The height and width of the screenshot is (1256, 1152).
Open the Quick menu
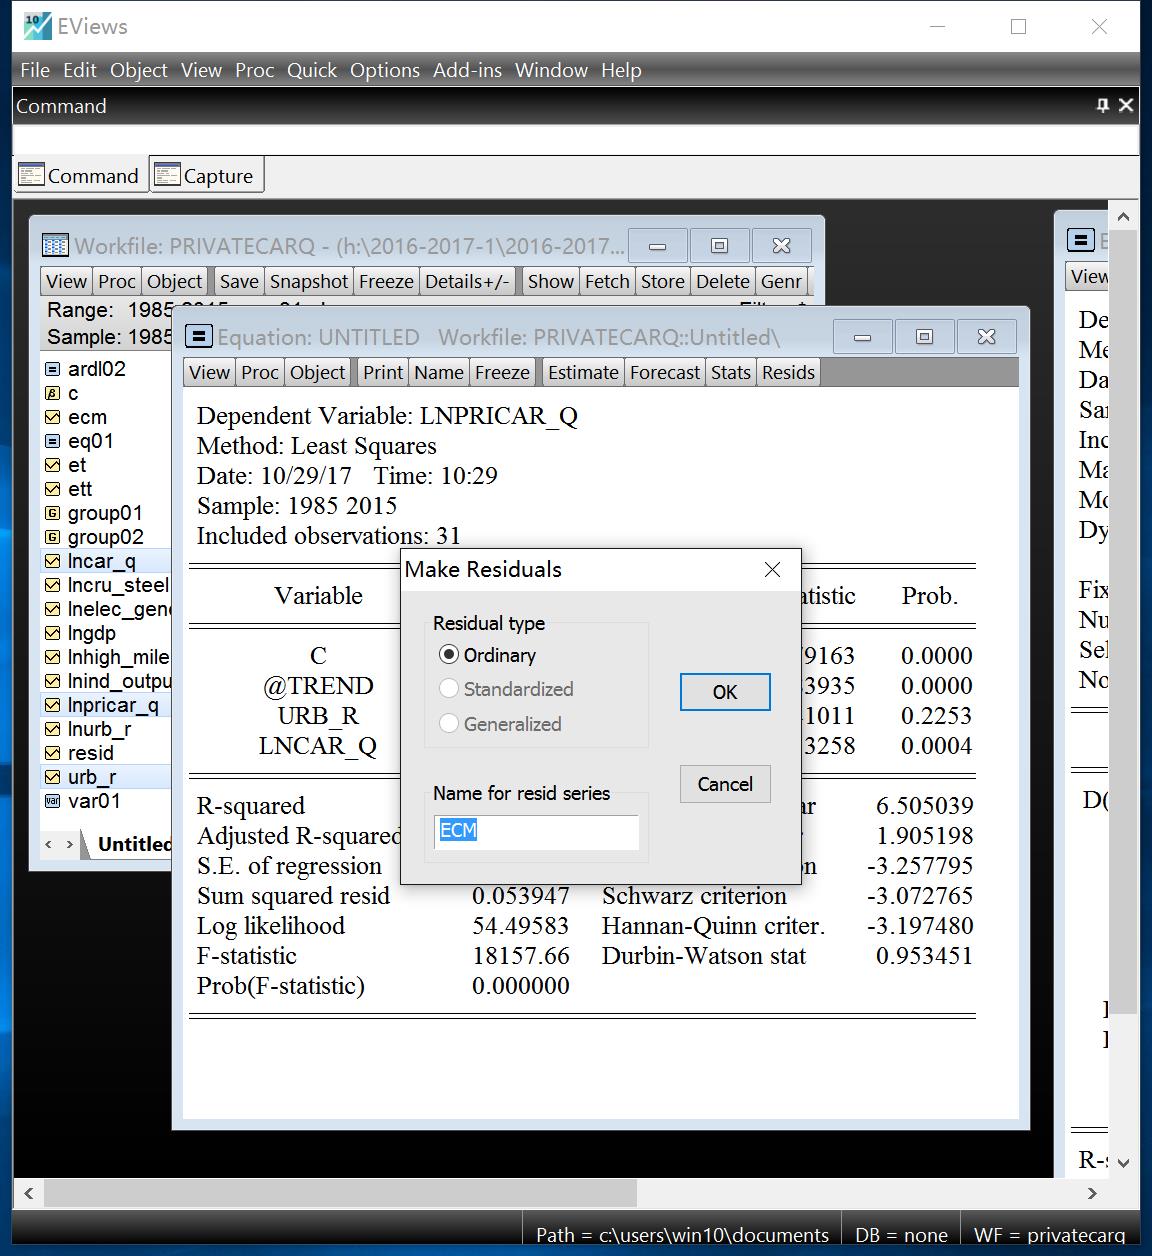click(312, 70)
